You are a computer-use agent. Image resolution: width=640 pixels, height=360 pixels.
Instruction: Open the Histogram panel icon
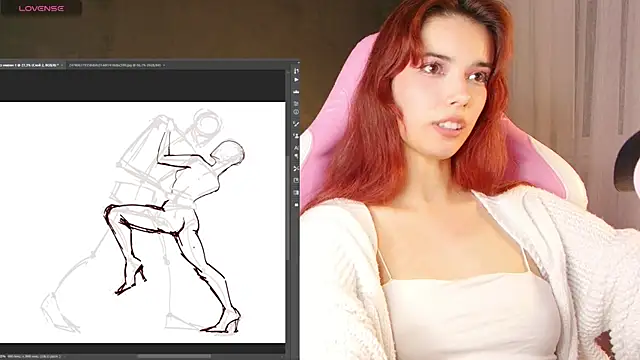[296, 91]
